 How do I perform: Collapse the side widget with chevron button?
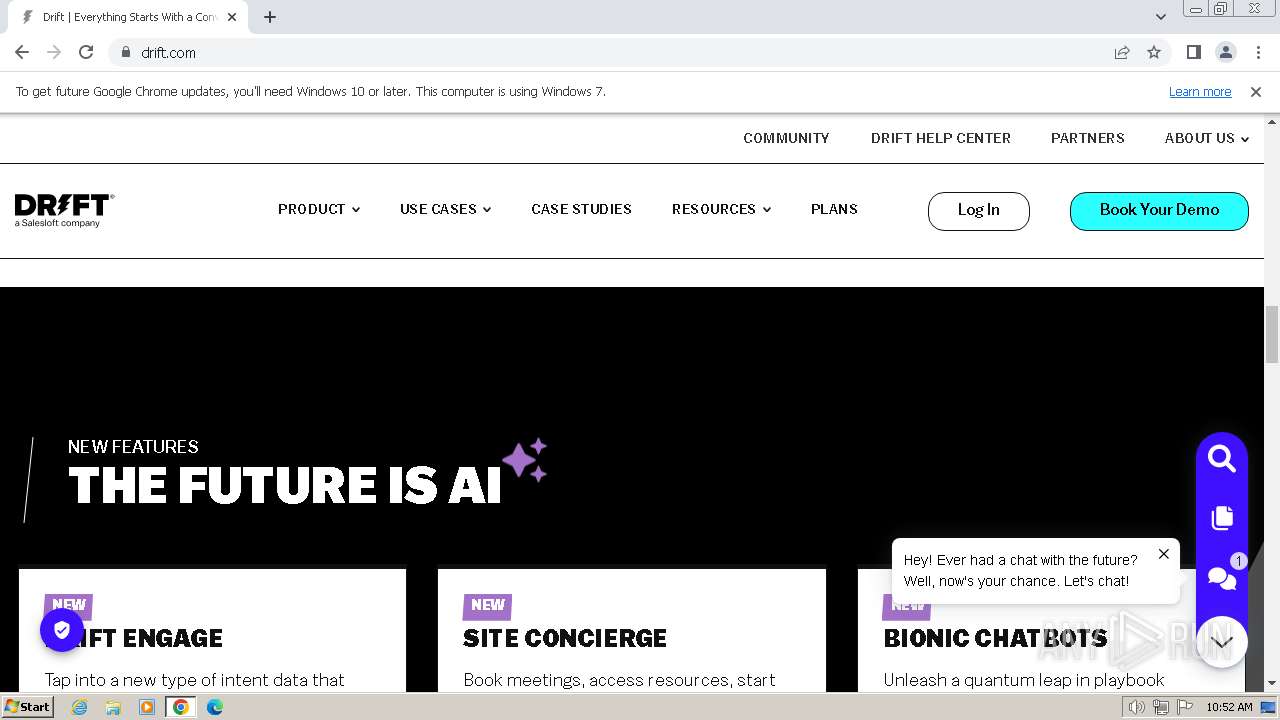tap(1222, 642)
